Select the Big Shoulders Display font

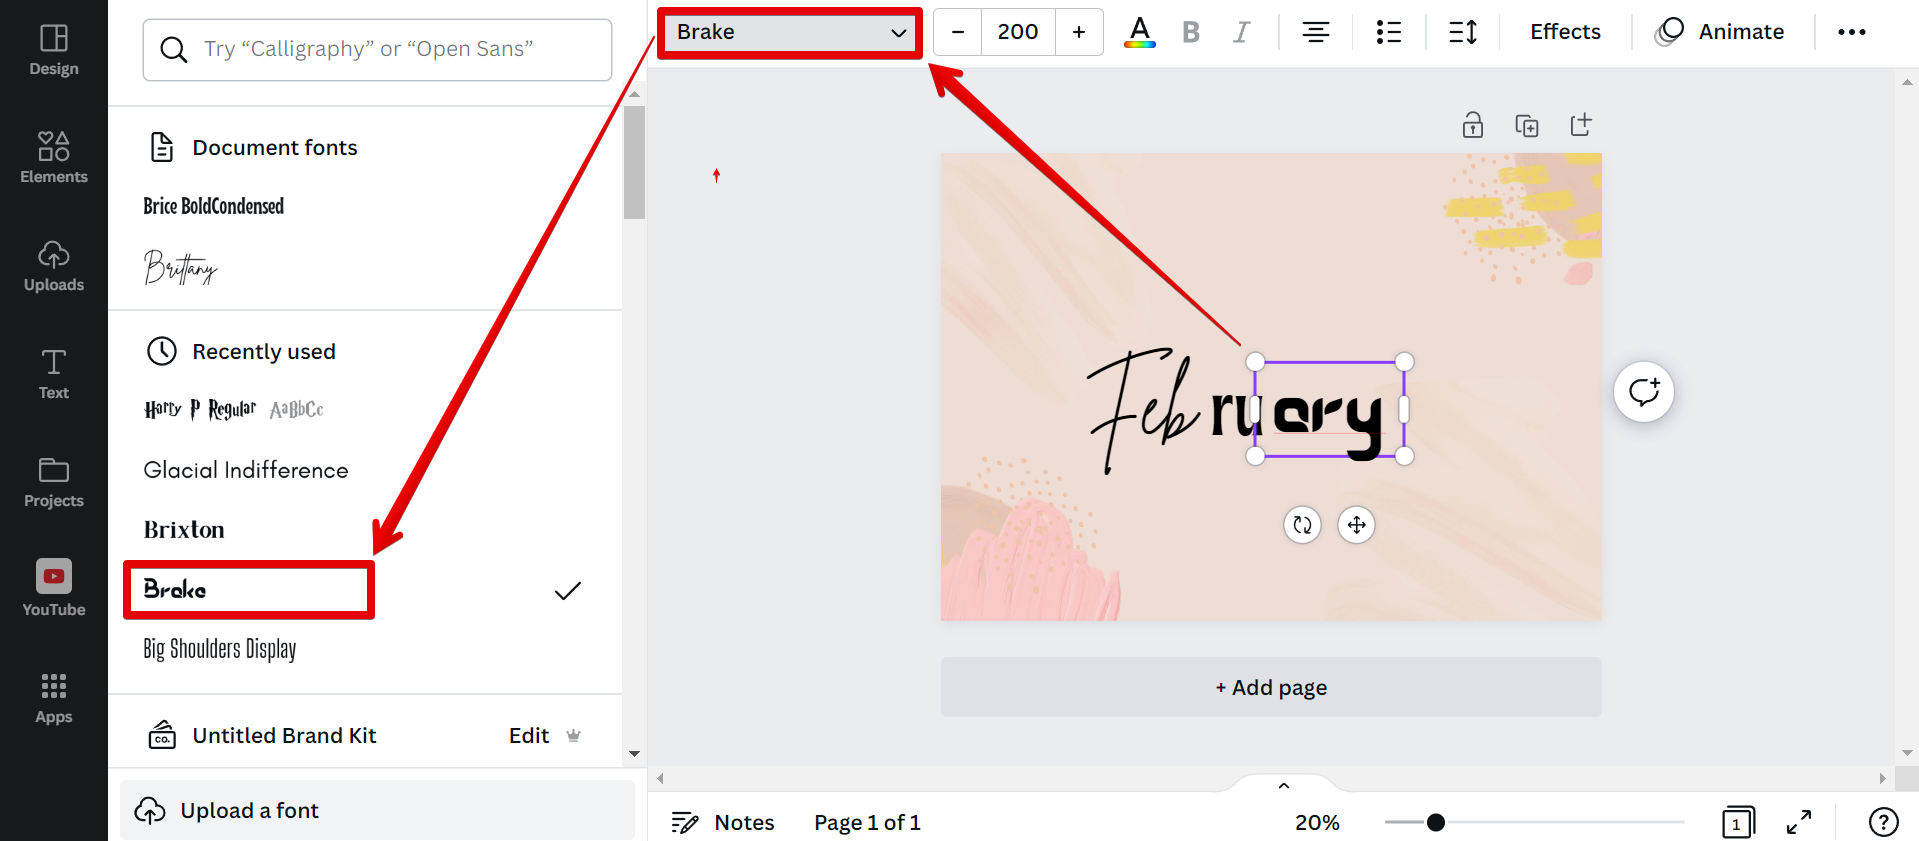click(x=220, y=649)
